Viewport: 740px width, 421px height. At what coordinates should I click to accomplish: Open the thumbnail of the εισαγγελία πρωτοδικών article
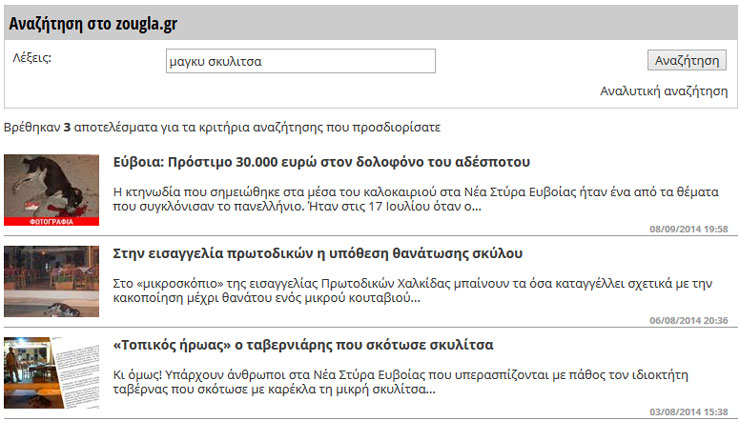point(51,281)
